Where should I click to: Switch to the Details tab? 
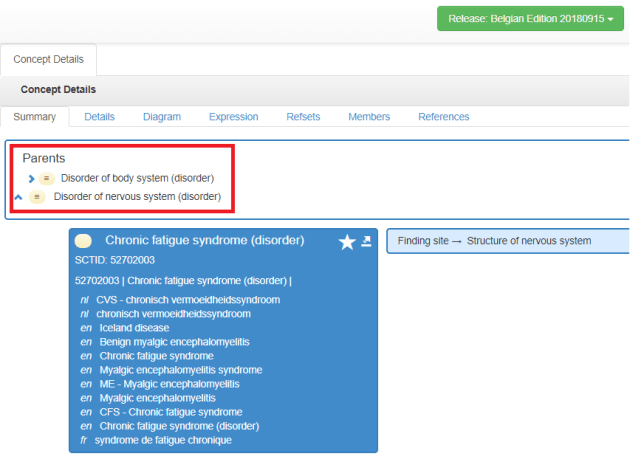pyautogui.click(x=99, y=117)
